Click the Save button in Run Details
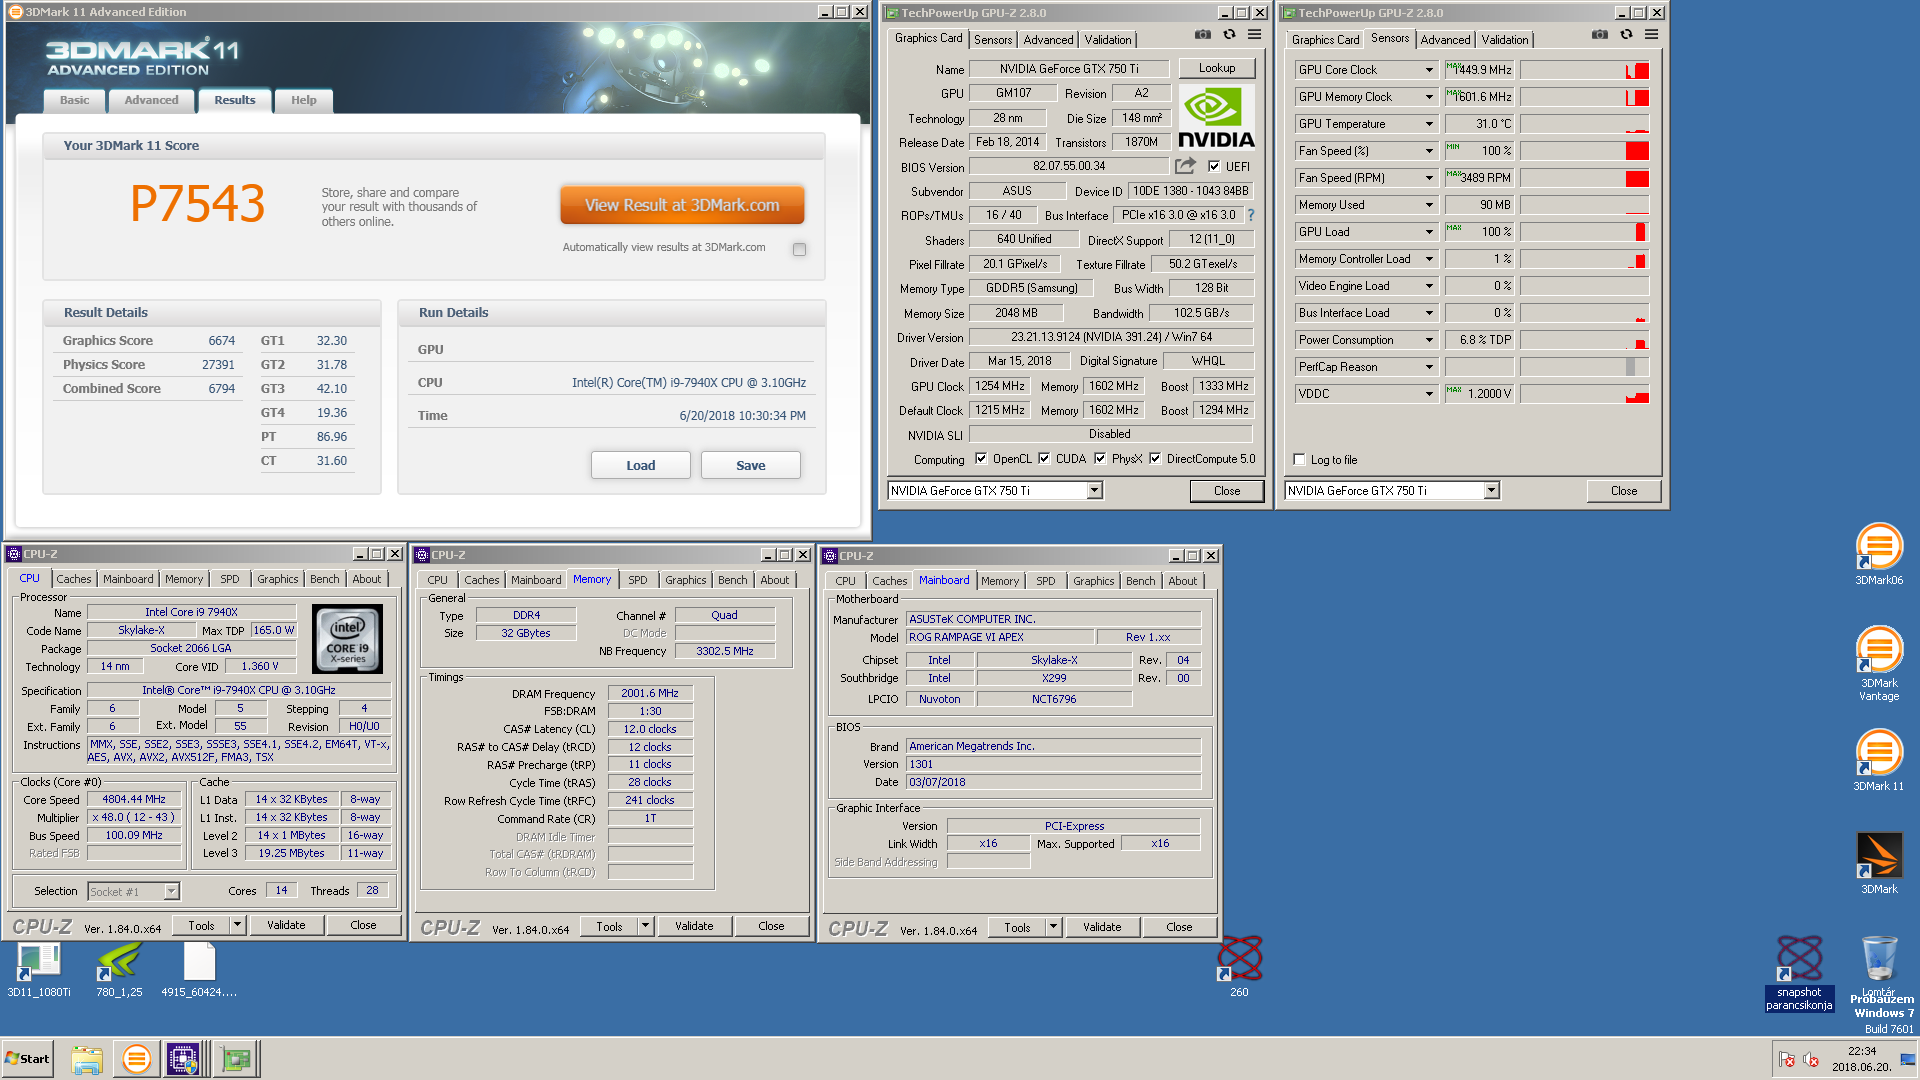The height and width of the screenshot is (1080, 1920). click(x=750, y=465)
